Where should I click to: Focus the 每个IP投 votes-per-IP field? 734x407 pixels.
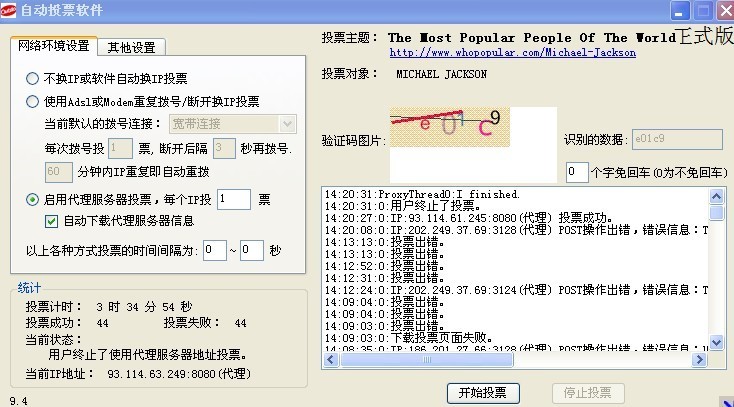coord(233,200)
